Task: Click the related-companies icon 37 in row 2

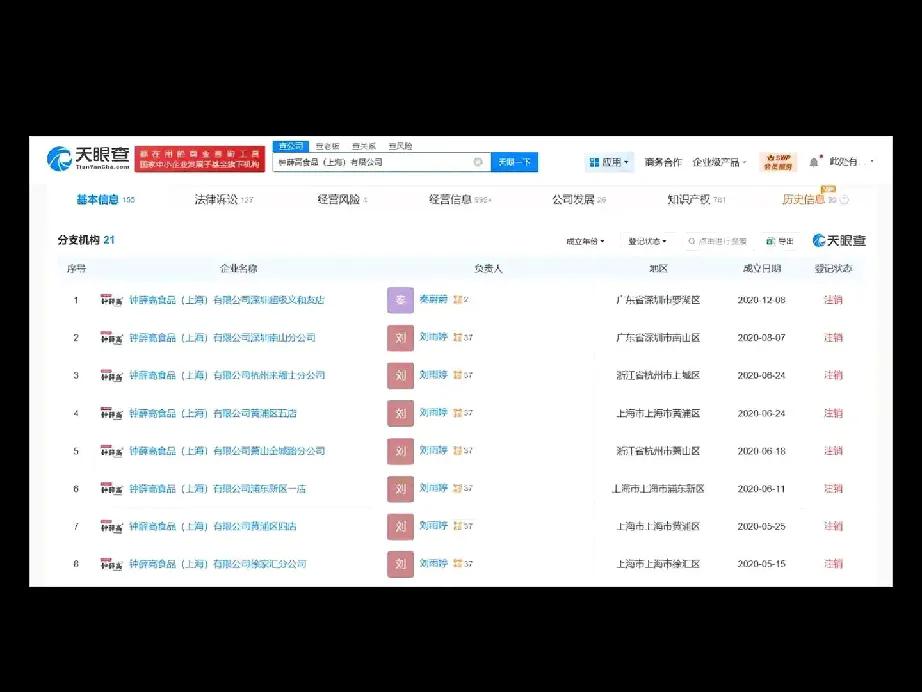Action: click(463, 337)
